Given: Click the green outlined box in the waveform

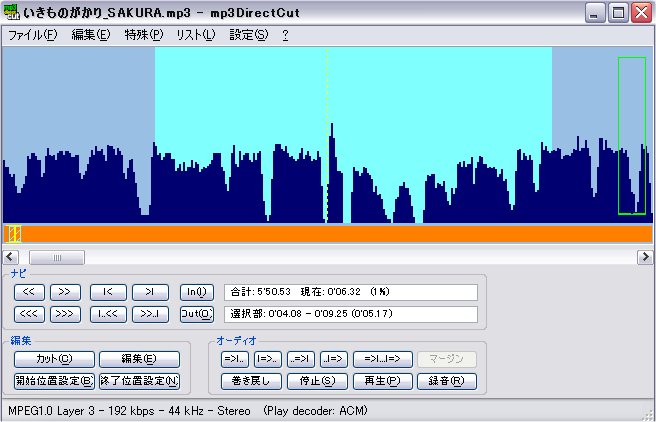Looking at the screenshot, I should (632, 136).
